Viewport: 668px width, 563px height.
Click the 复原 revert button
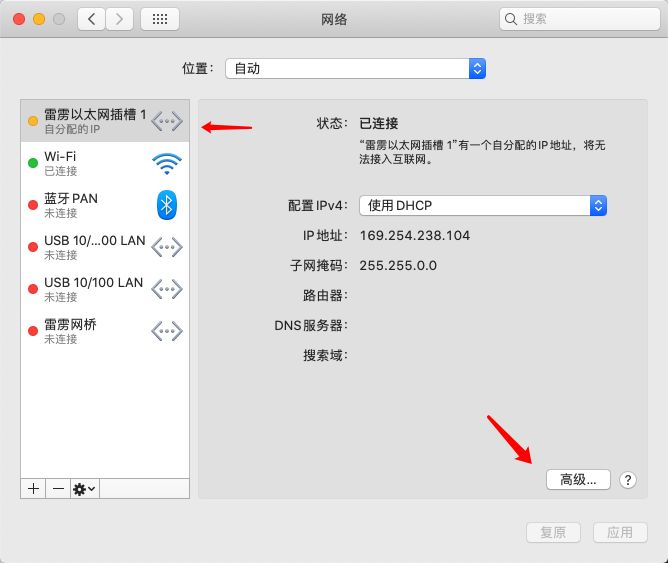(x=553, y=532)
